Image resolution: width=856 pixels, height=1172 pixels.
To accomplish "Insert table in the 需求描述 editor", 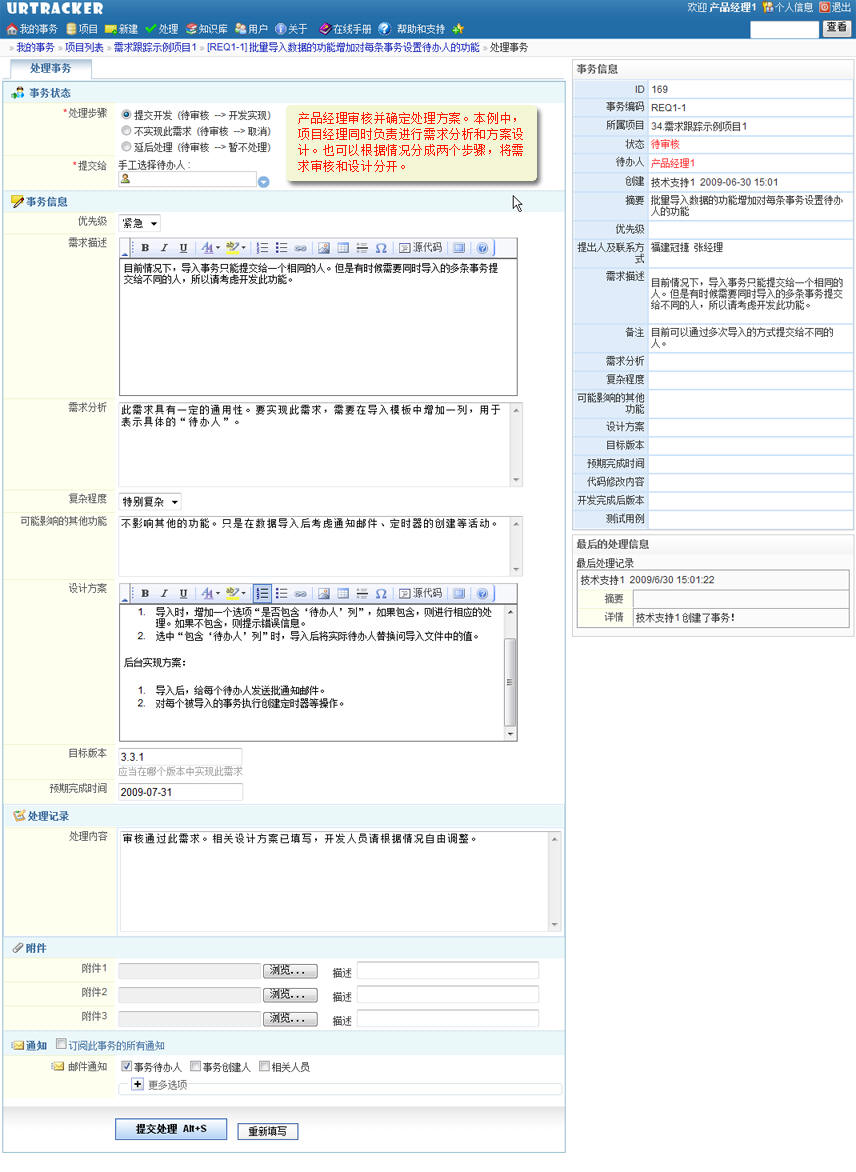I will [343, 248].
